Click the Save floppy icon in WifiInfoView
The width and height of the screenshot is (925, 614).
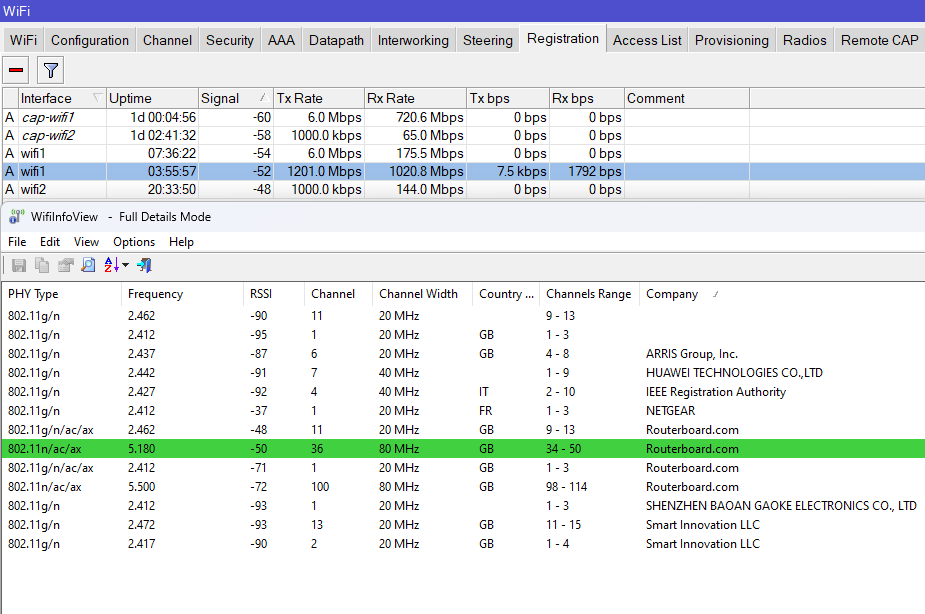(19, 265)
